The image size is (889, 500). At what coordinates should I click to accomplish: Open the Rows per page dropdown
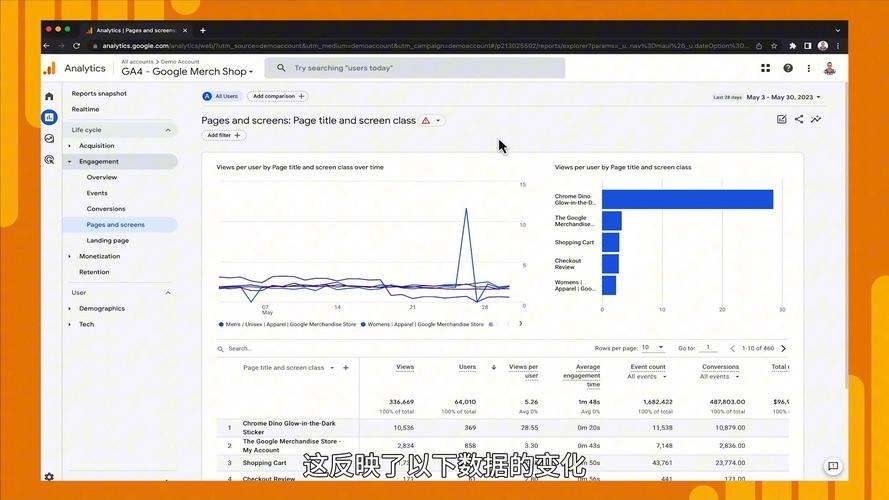pyautogui.click(x=652, y=348)
